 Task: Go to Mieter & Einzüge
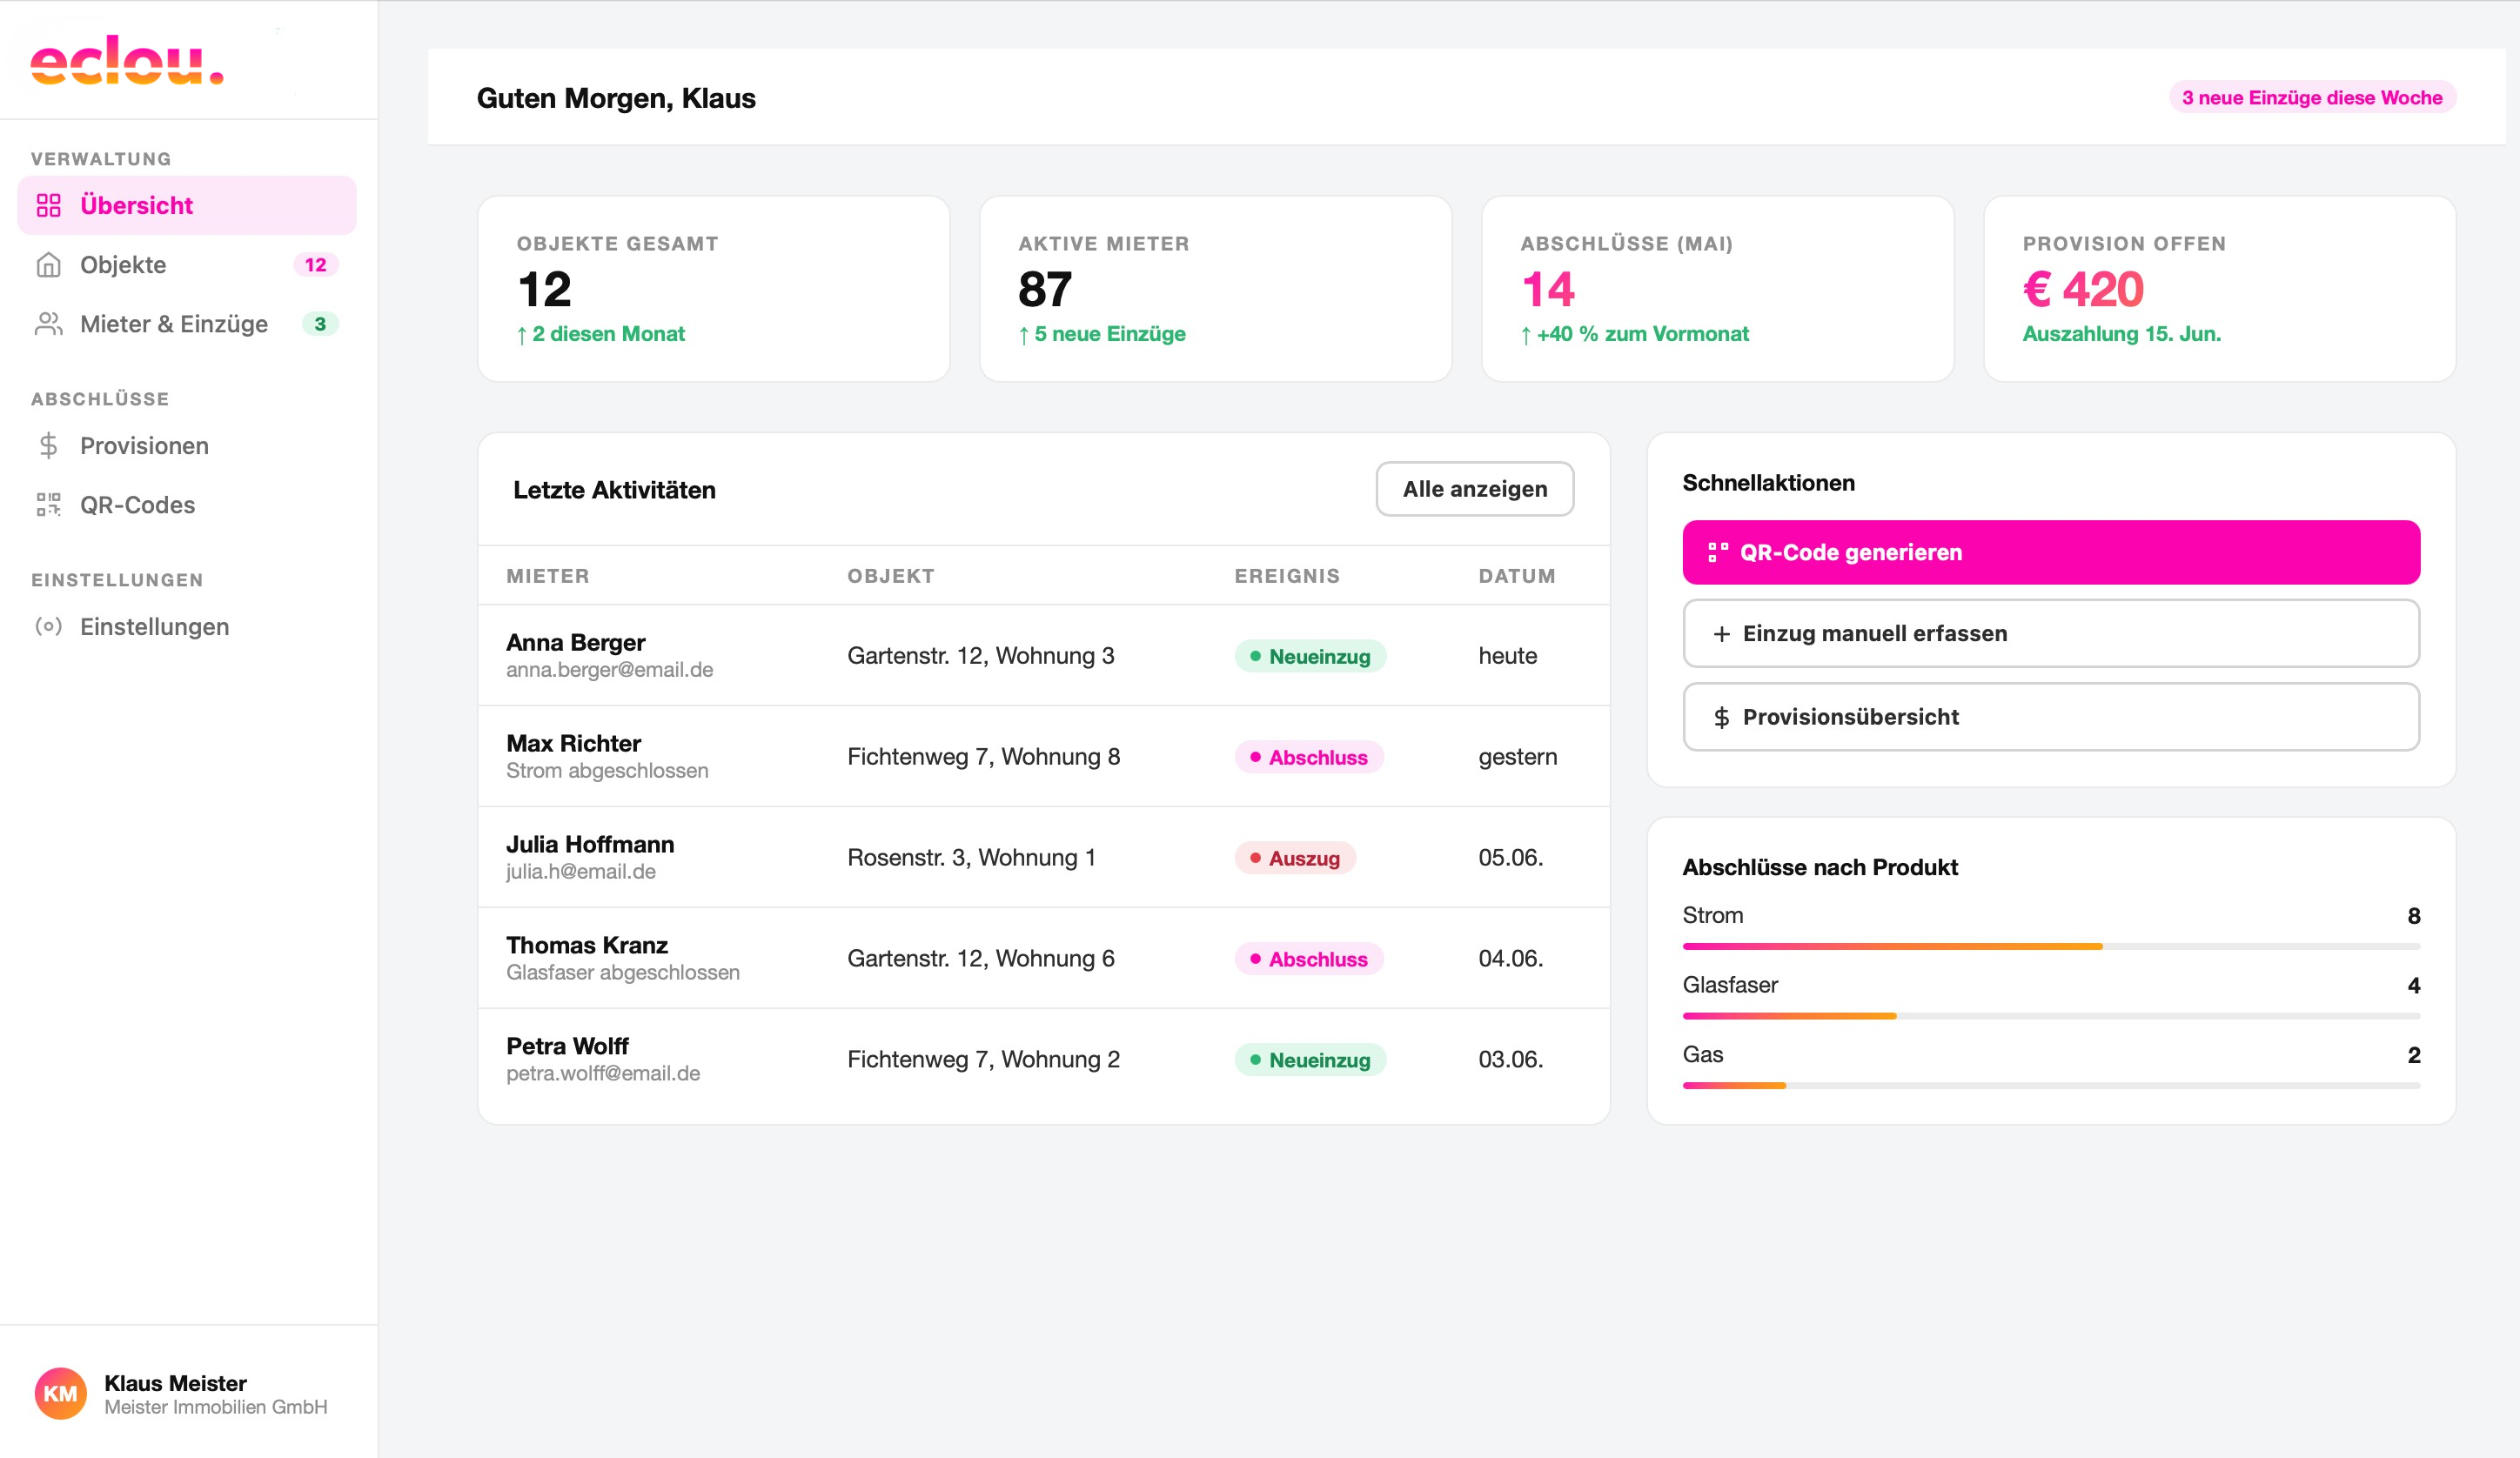(187, 324)
